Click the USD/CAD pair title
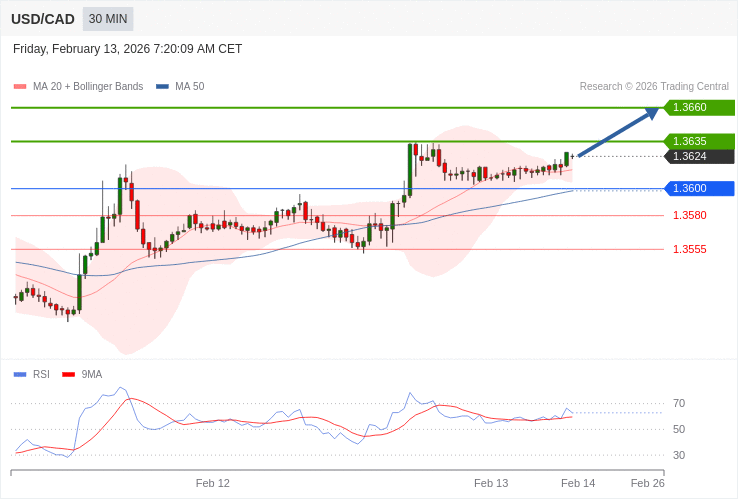The image size is (738, 500). coord(43,19)
